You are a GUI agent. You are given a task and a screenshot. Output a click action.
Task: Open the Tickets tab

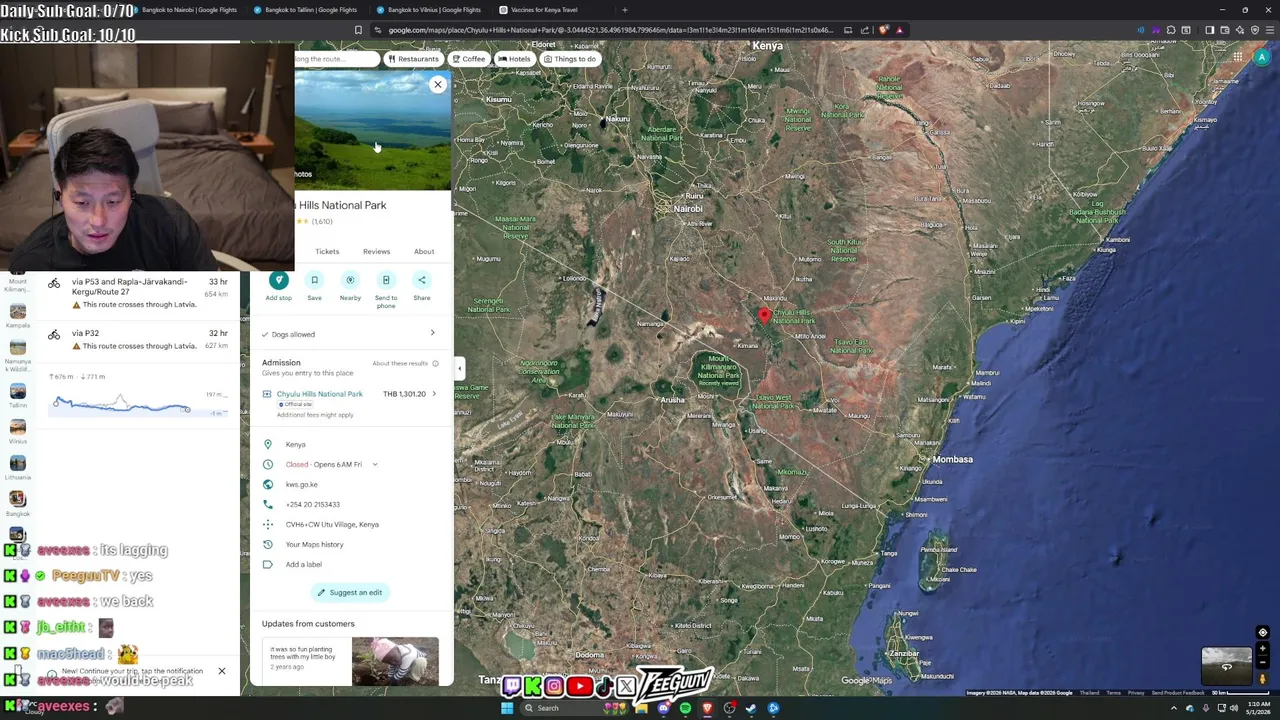[327, 251]
